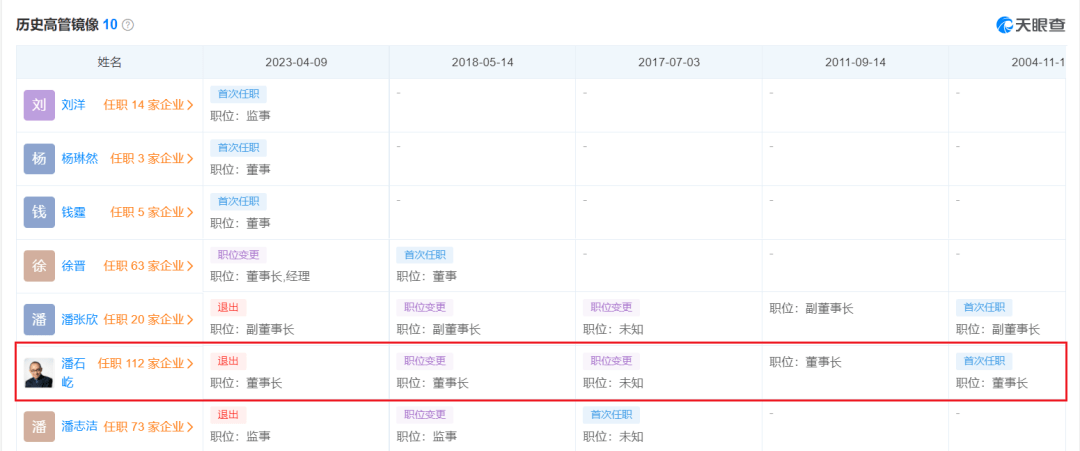Click the 潘 avatar icon for 潘志洁

tap(39, 427)
